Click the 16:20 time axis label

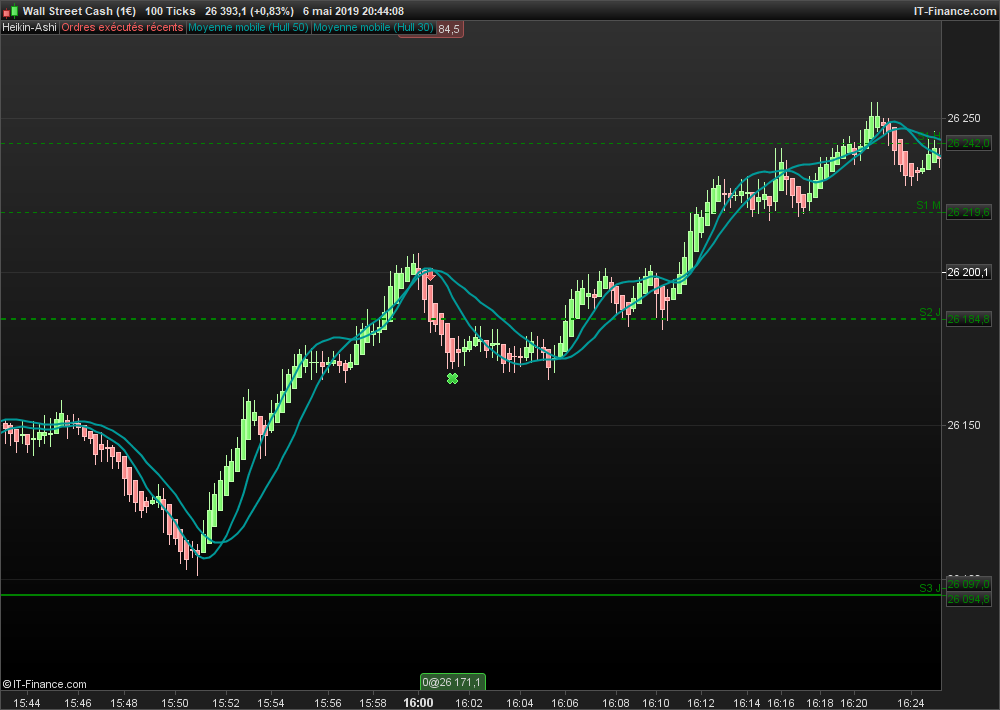click(854, 703)
